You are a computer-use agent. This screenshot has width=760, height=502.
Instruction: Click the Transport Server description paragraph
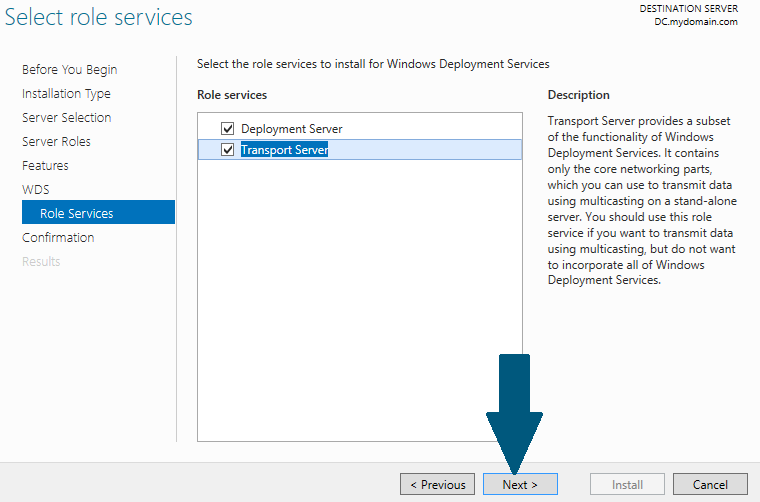coord(642,200)
